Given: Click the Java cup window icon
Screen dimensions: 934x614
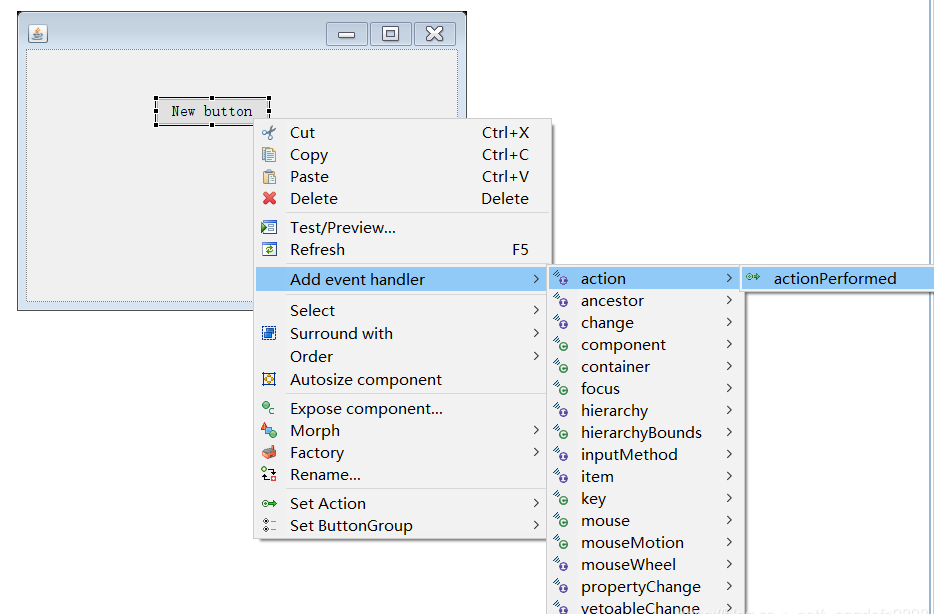Looking at the screenshot, I should (x=38, y=33).
